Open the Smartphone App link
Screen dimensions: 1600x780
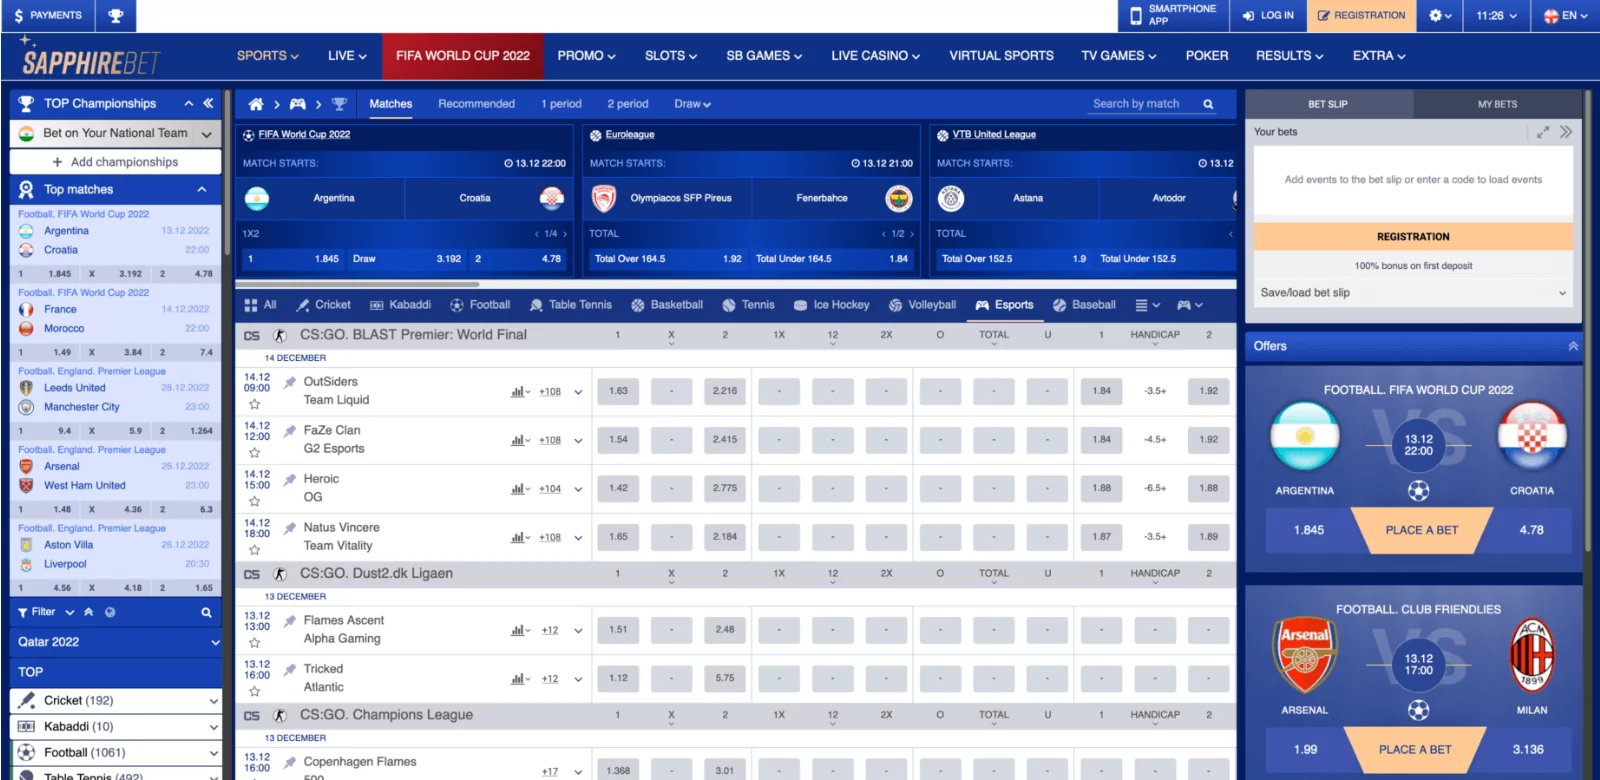click(1173, 15)
